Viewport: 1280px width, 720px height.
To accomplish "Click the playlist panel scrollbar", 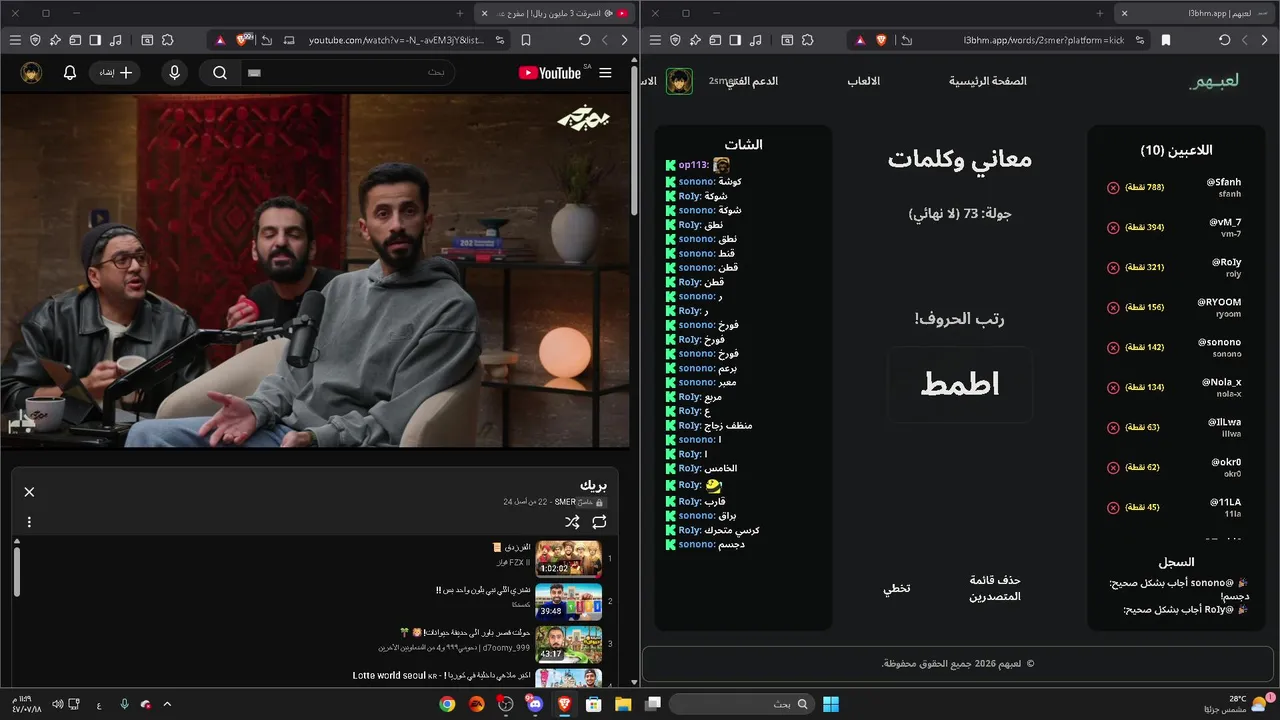I will click(x=16, y=570).
